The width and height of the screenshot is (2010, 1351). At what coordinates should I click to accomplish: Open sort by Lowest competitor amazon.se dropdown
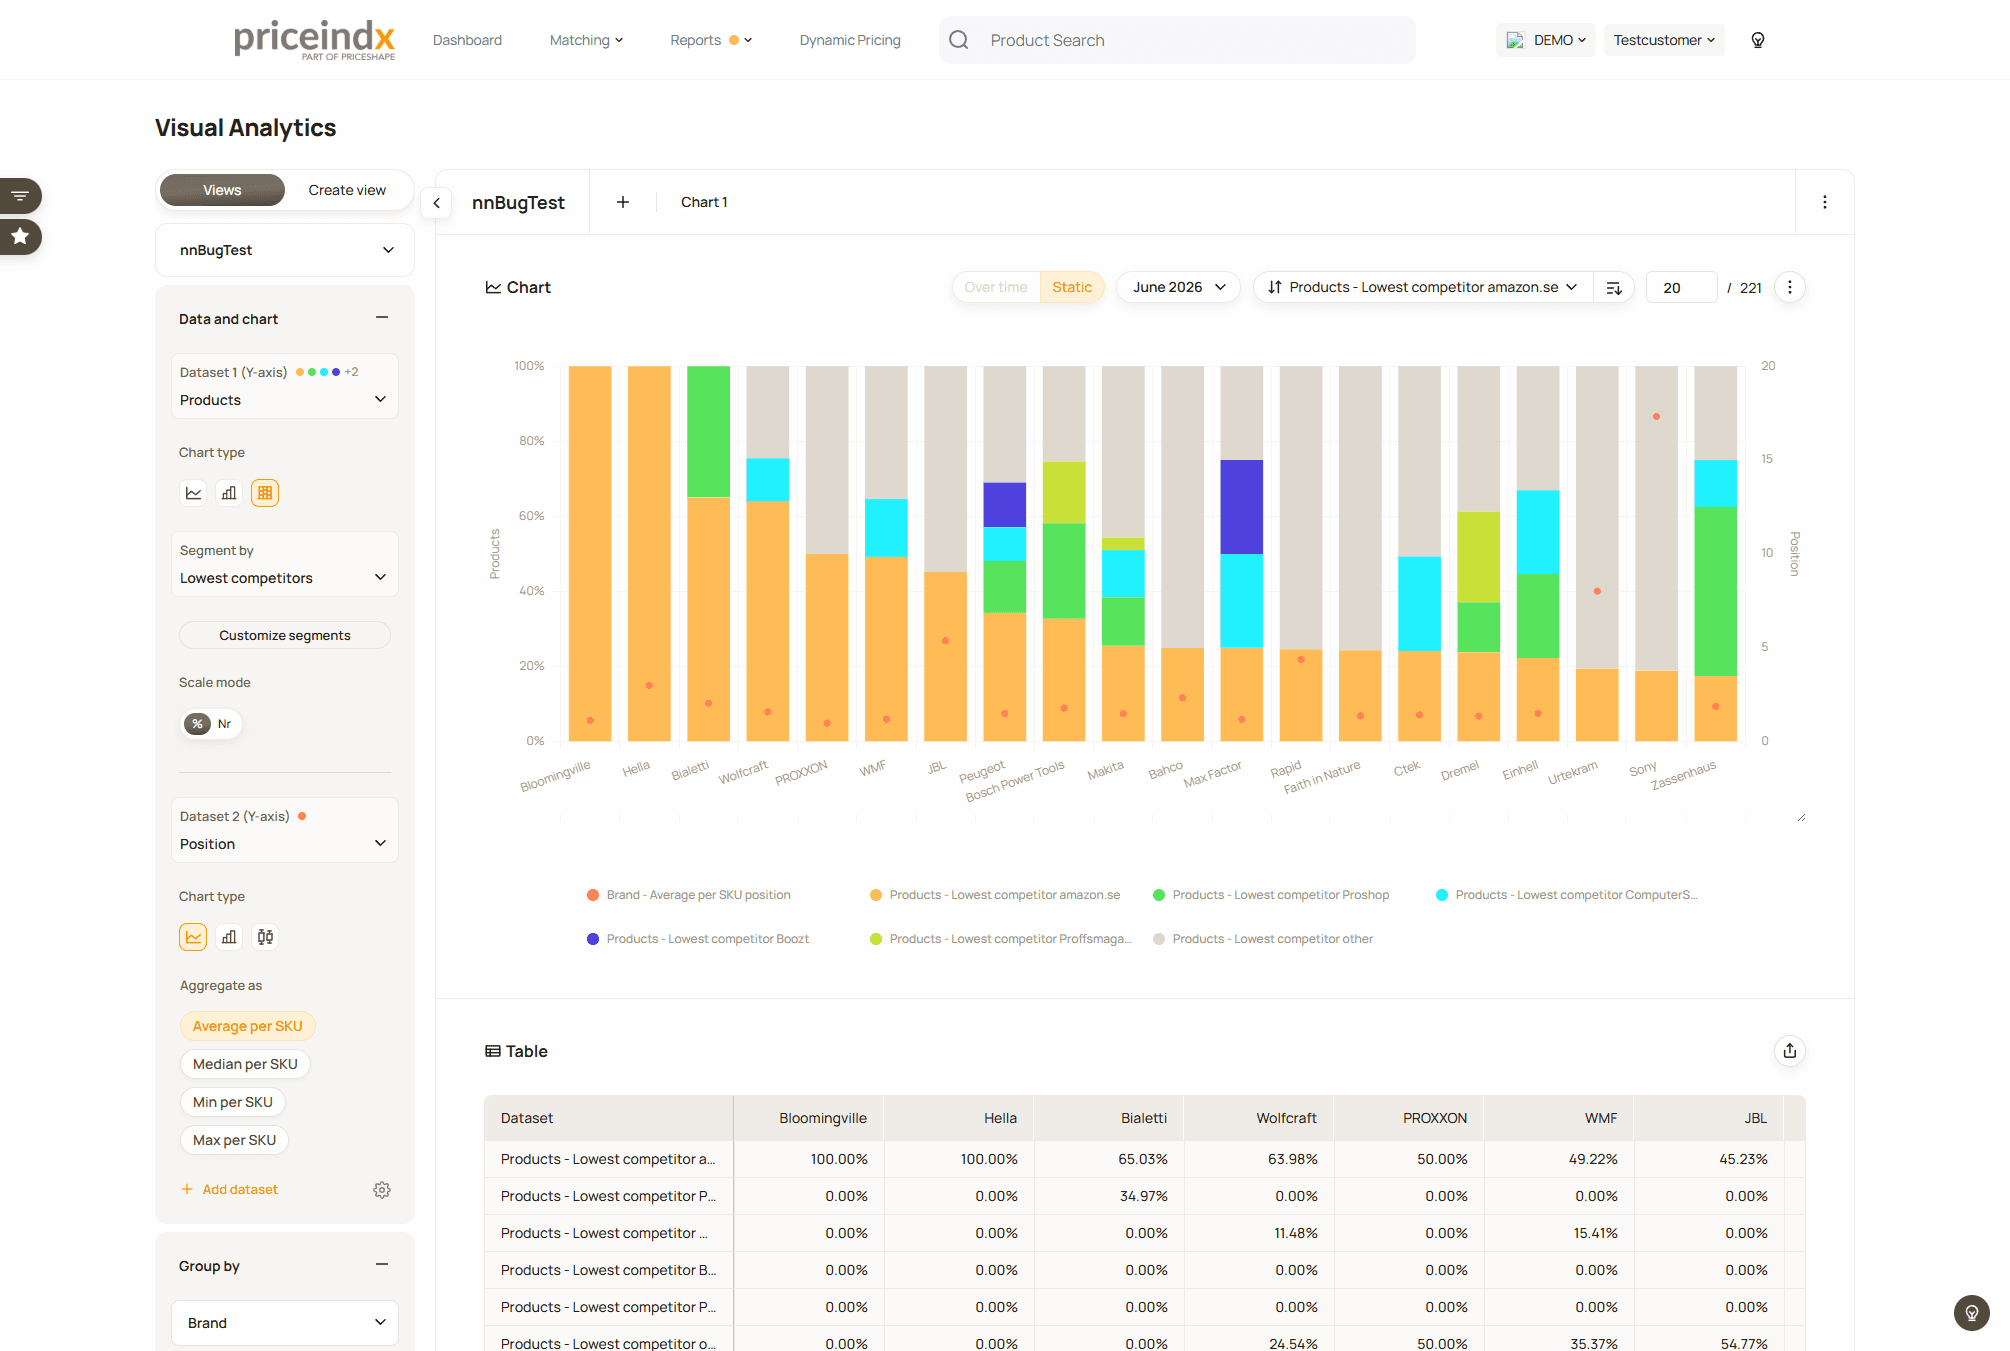click(x=1423, y=288)
